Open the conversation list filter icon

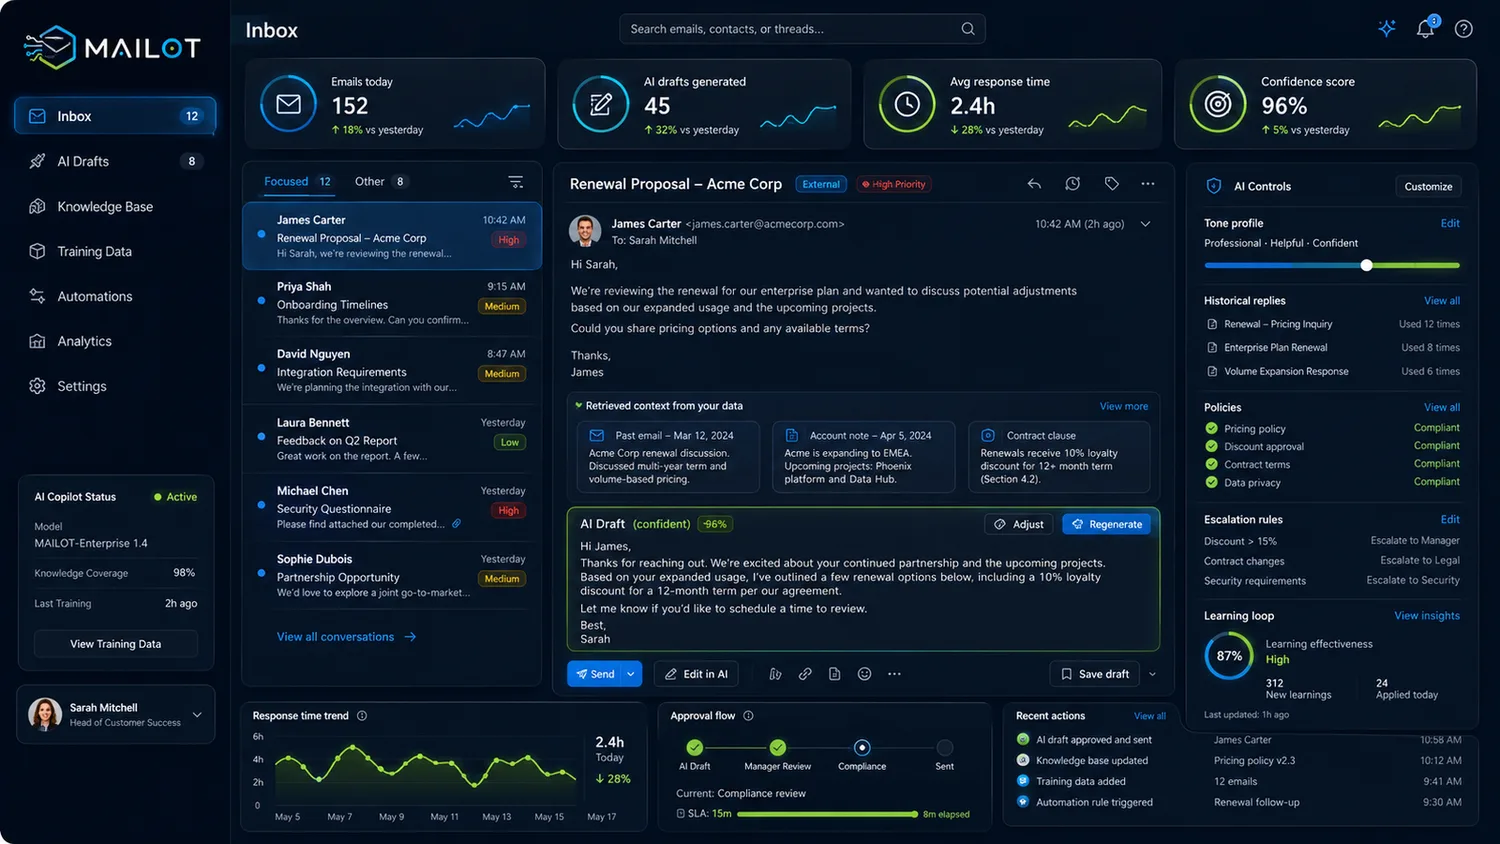point(516,182)
